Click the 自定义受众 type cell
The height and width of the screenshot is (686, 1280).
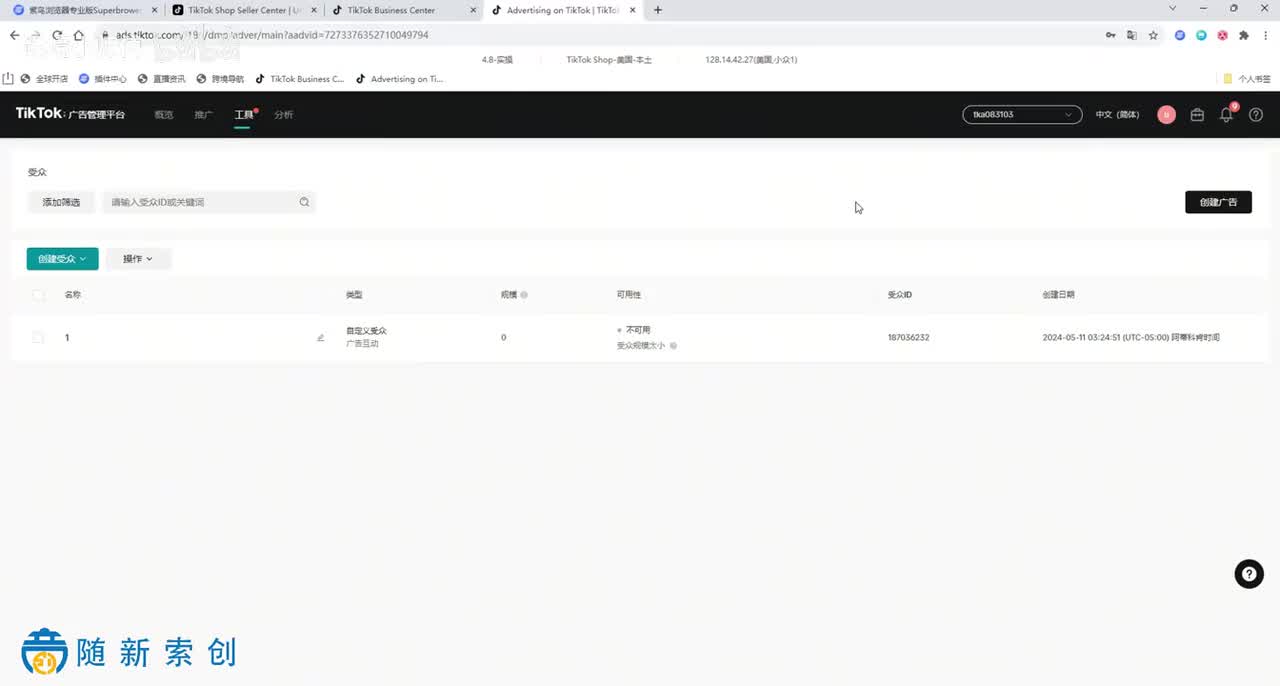[366, 331]
